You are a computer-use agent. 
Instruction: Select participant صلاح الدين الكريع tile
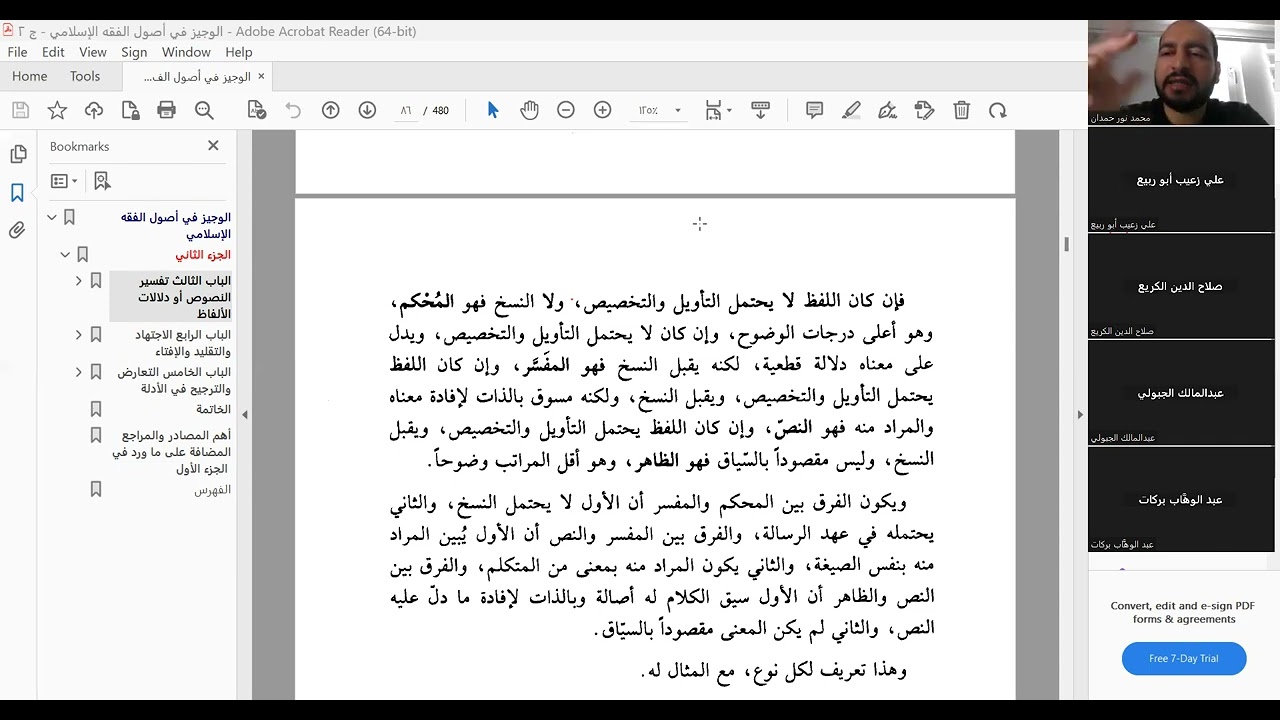click(x=1181, y=286)
